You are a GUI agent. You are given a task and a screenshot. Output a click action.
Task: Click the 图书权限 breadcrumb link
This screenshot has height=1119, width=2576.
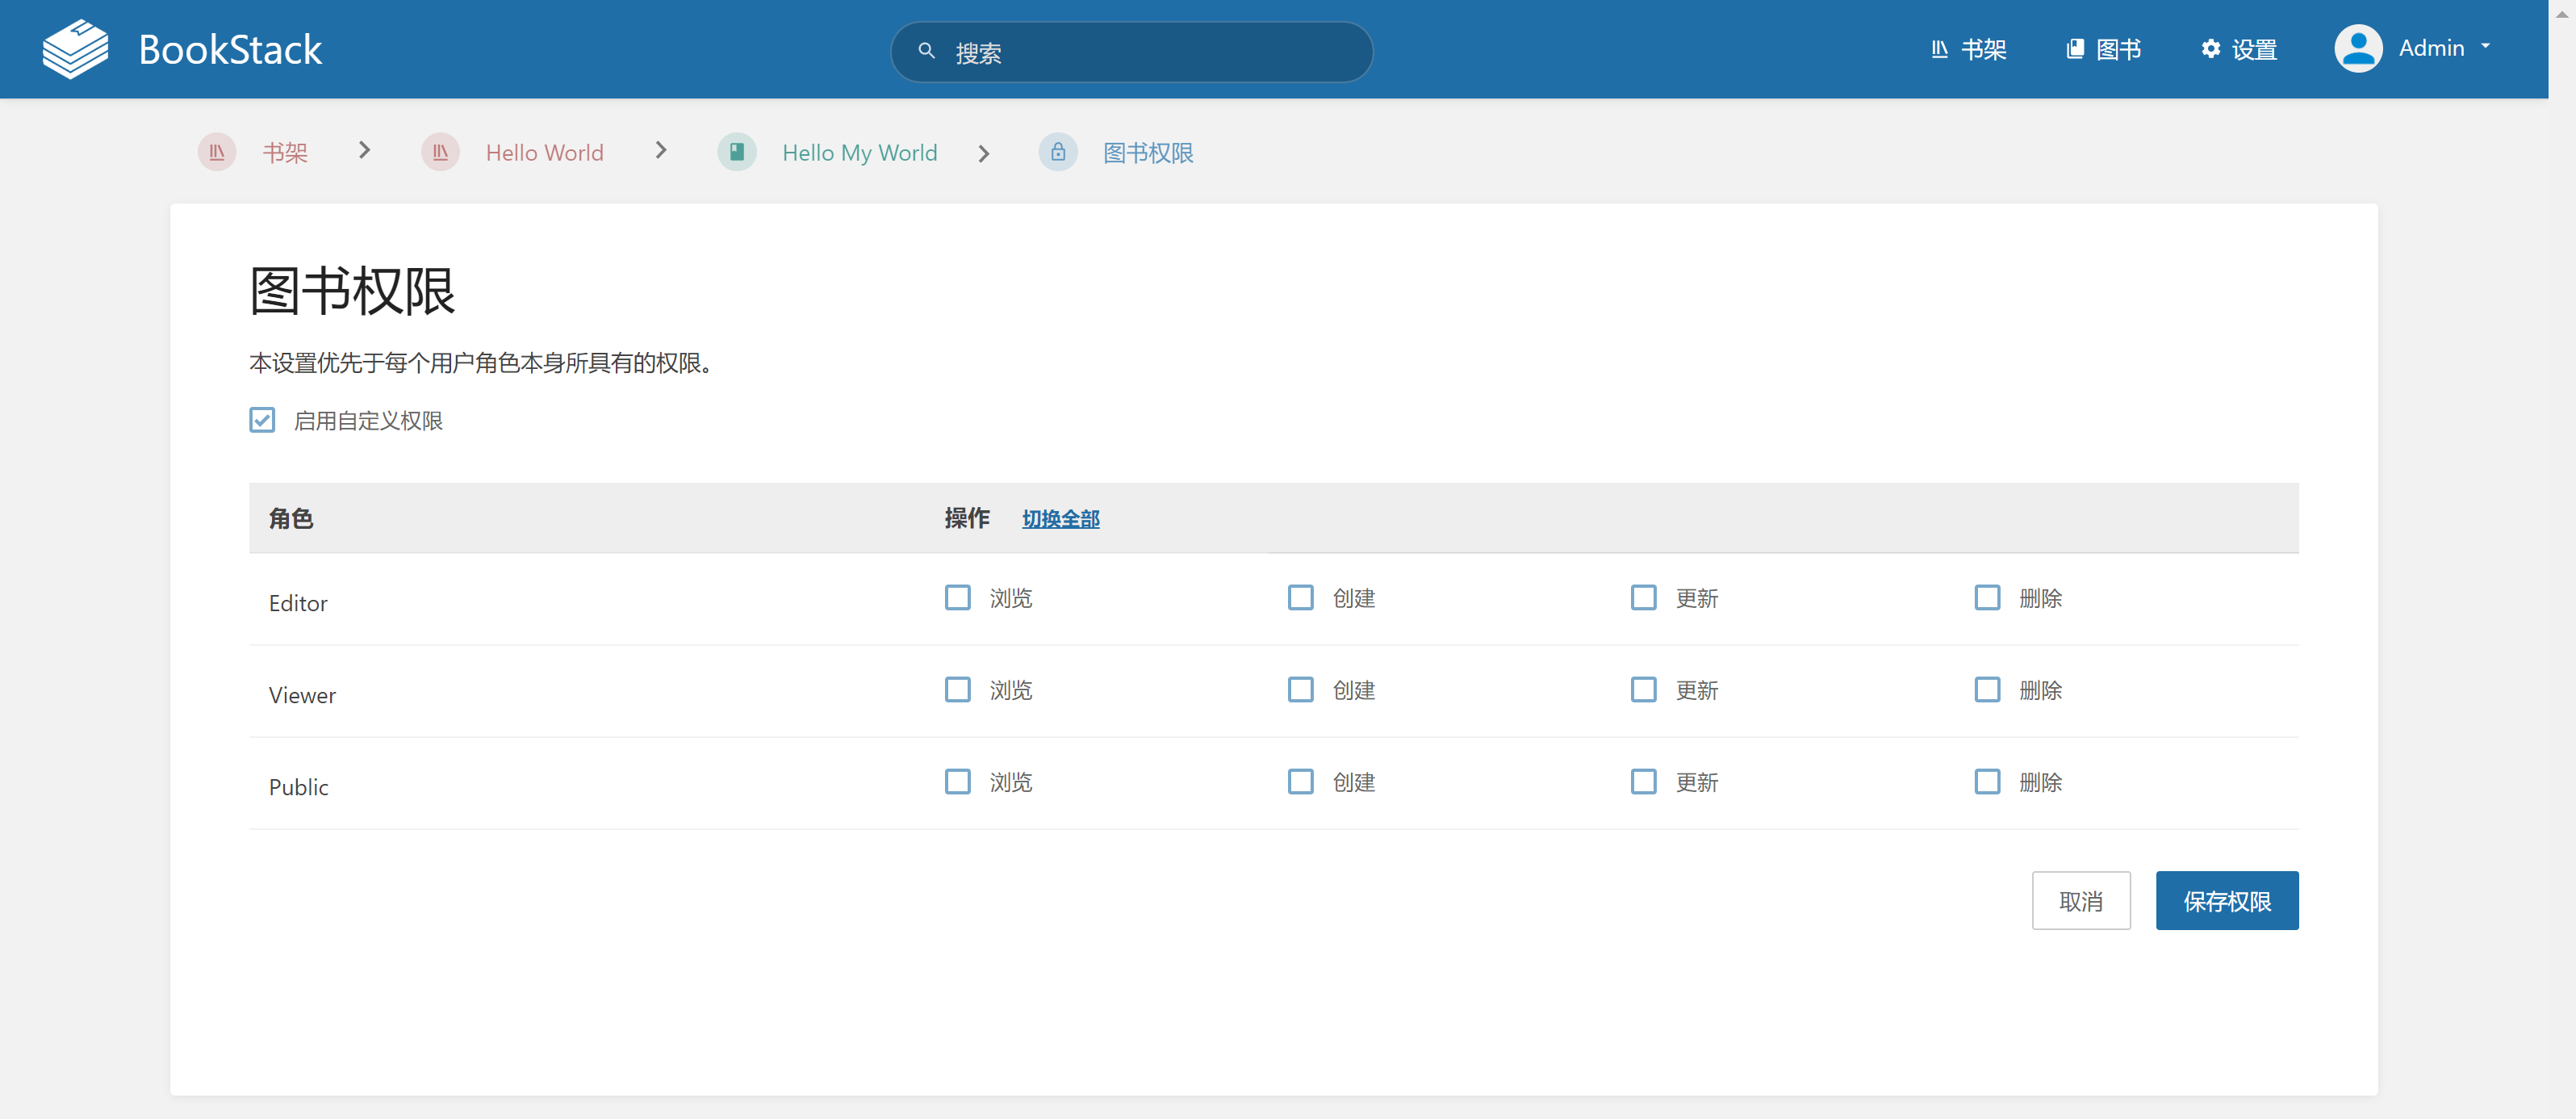coord(1148,152)
